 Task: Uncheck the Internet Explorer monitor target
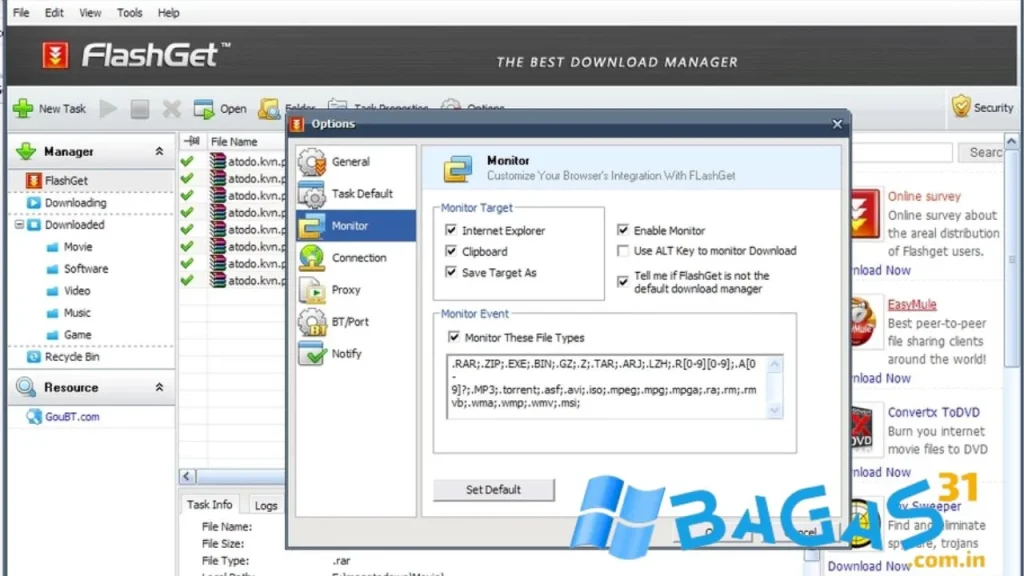[451, 230]
